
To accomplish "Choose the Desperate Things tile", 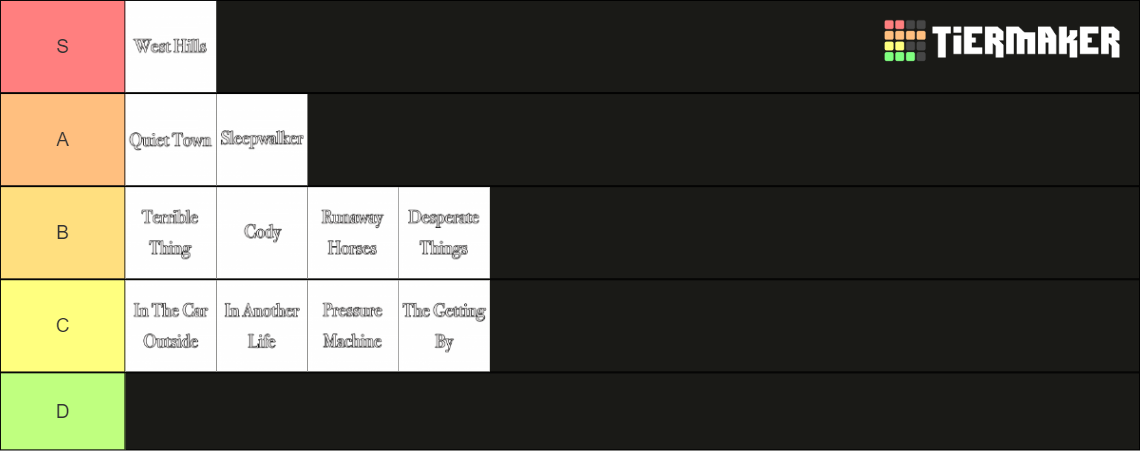I will click(x=443, y=233).
